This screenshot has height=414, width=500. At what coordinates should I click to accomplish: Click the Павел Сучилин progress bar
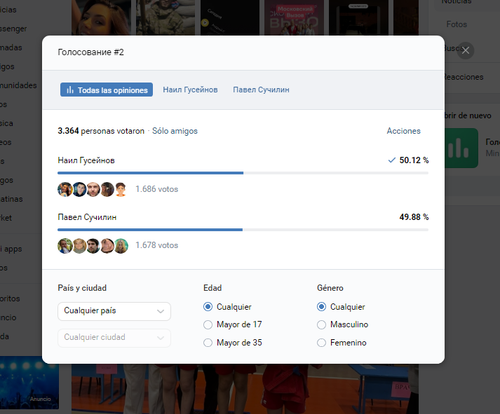[243, 230]
